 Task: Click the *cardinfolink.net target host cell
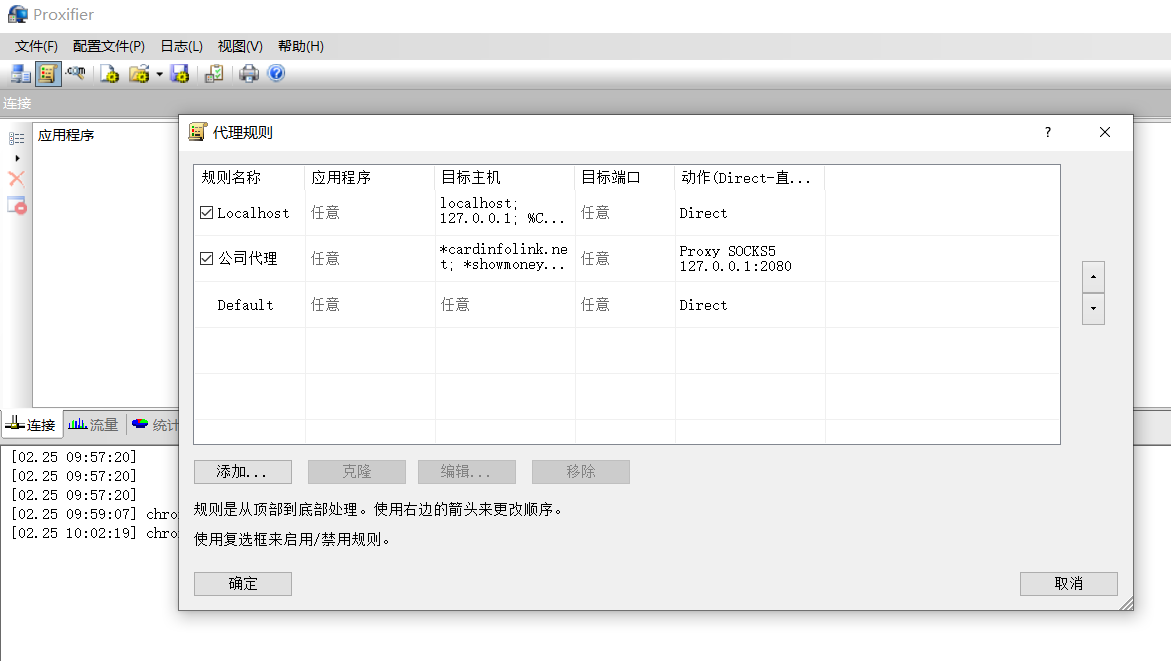(505, 257)
